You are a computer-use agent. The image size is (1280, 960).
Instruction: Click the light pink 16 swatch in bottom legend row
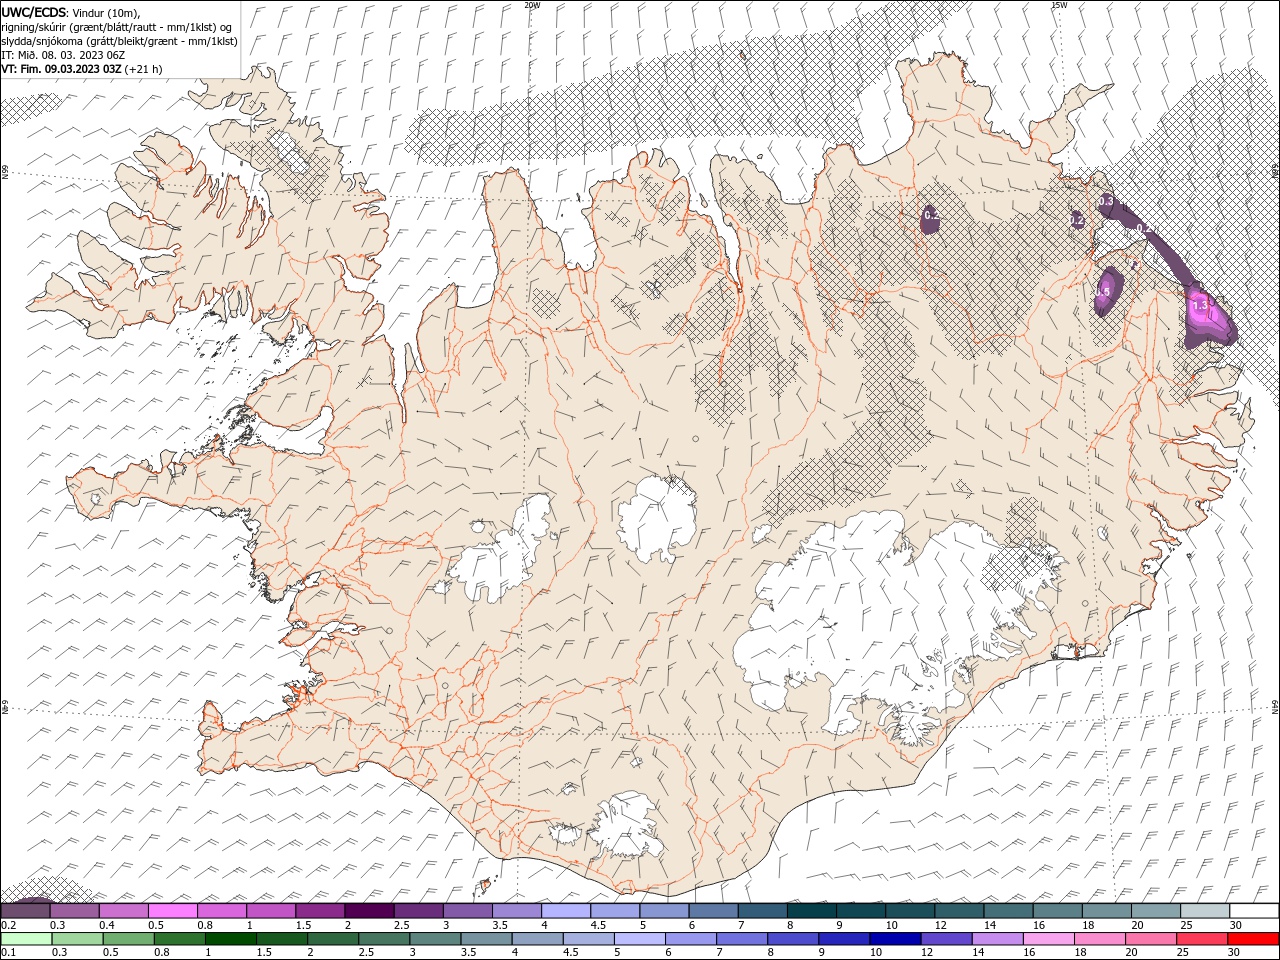pos(1049,939)
